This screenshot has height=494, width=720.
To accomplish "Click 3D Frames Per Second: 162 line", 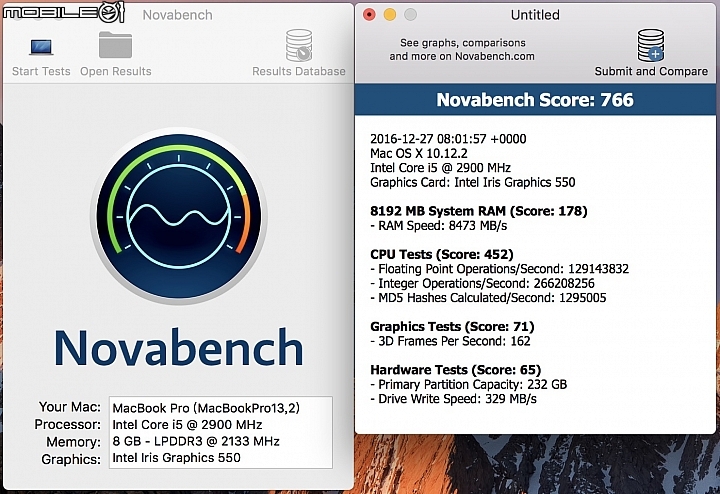I will tap(450, 341).
